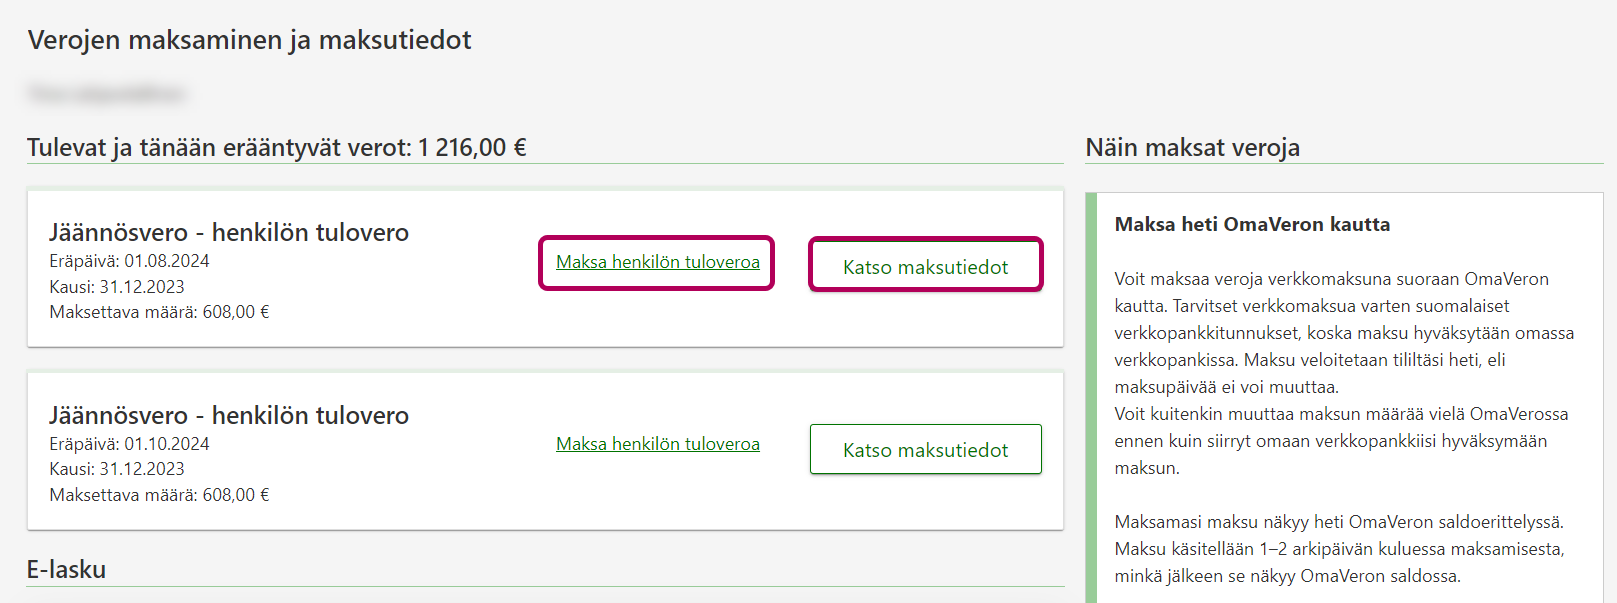Select 'Jäännösvero - henkilön tulovero' title in first card
The width and height of the screenshot is (1617, 603).
[x=229, y=232]
